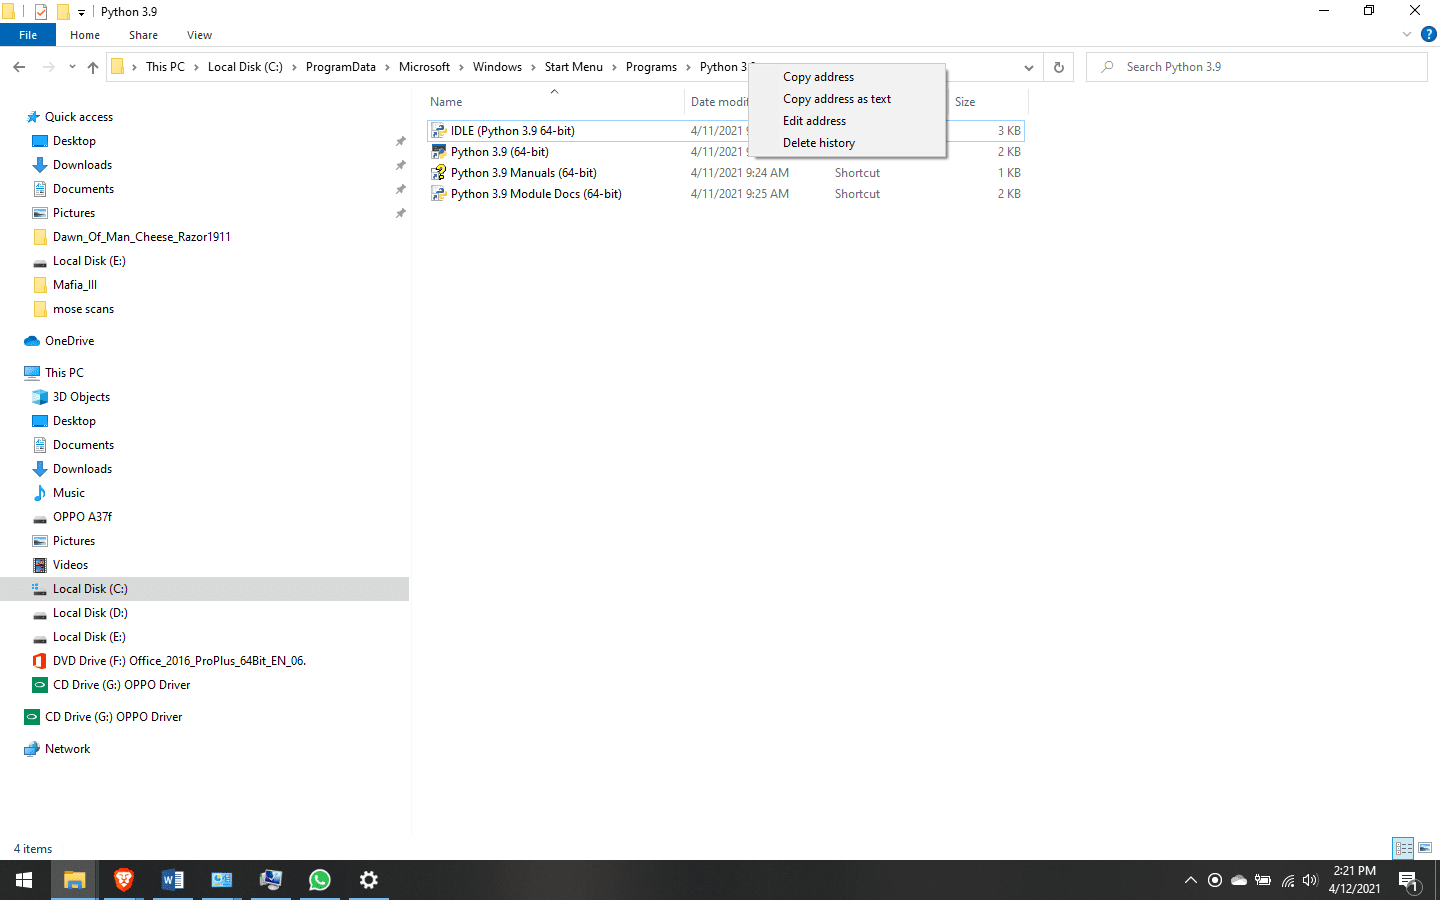
Task: Select the Python 3.9 Manuals file icon
Action: (438, 173)
